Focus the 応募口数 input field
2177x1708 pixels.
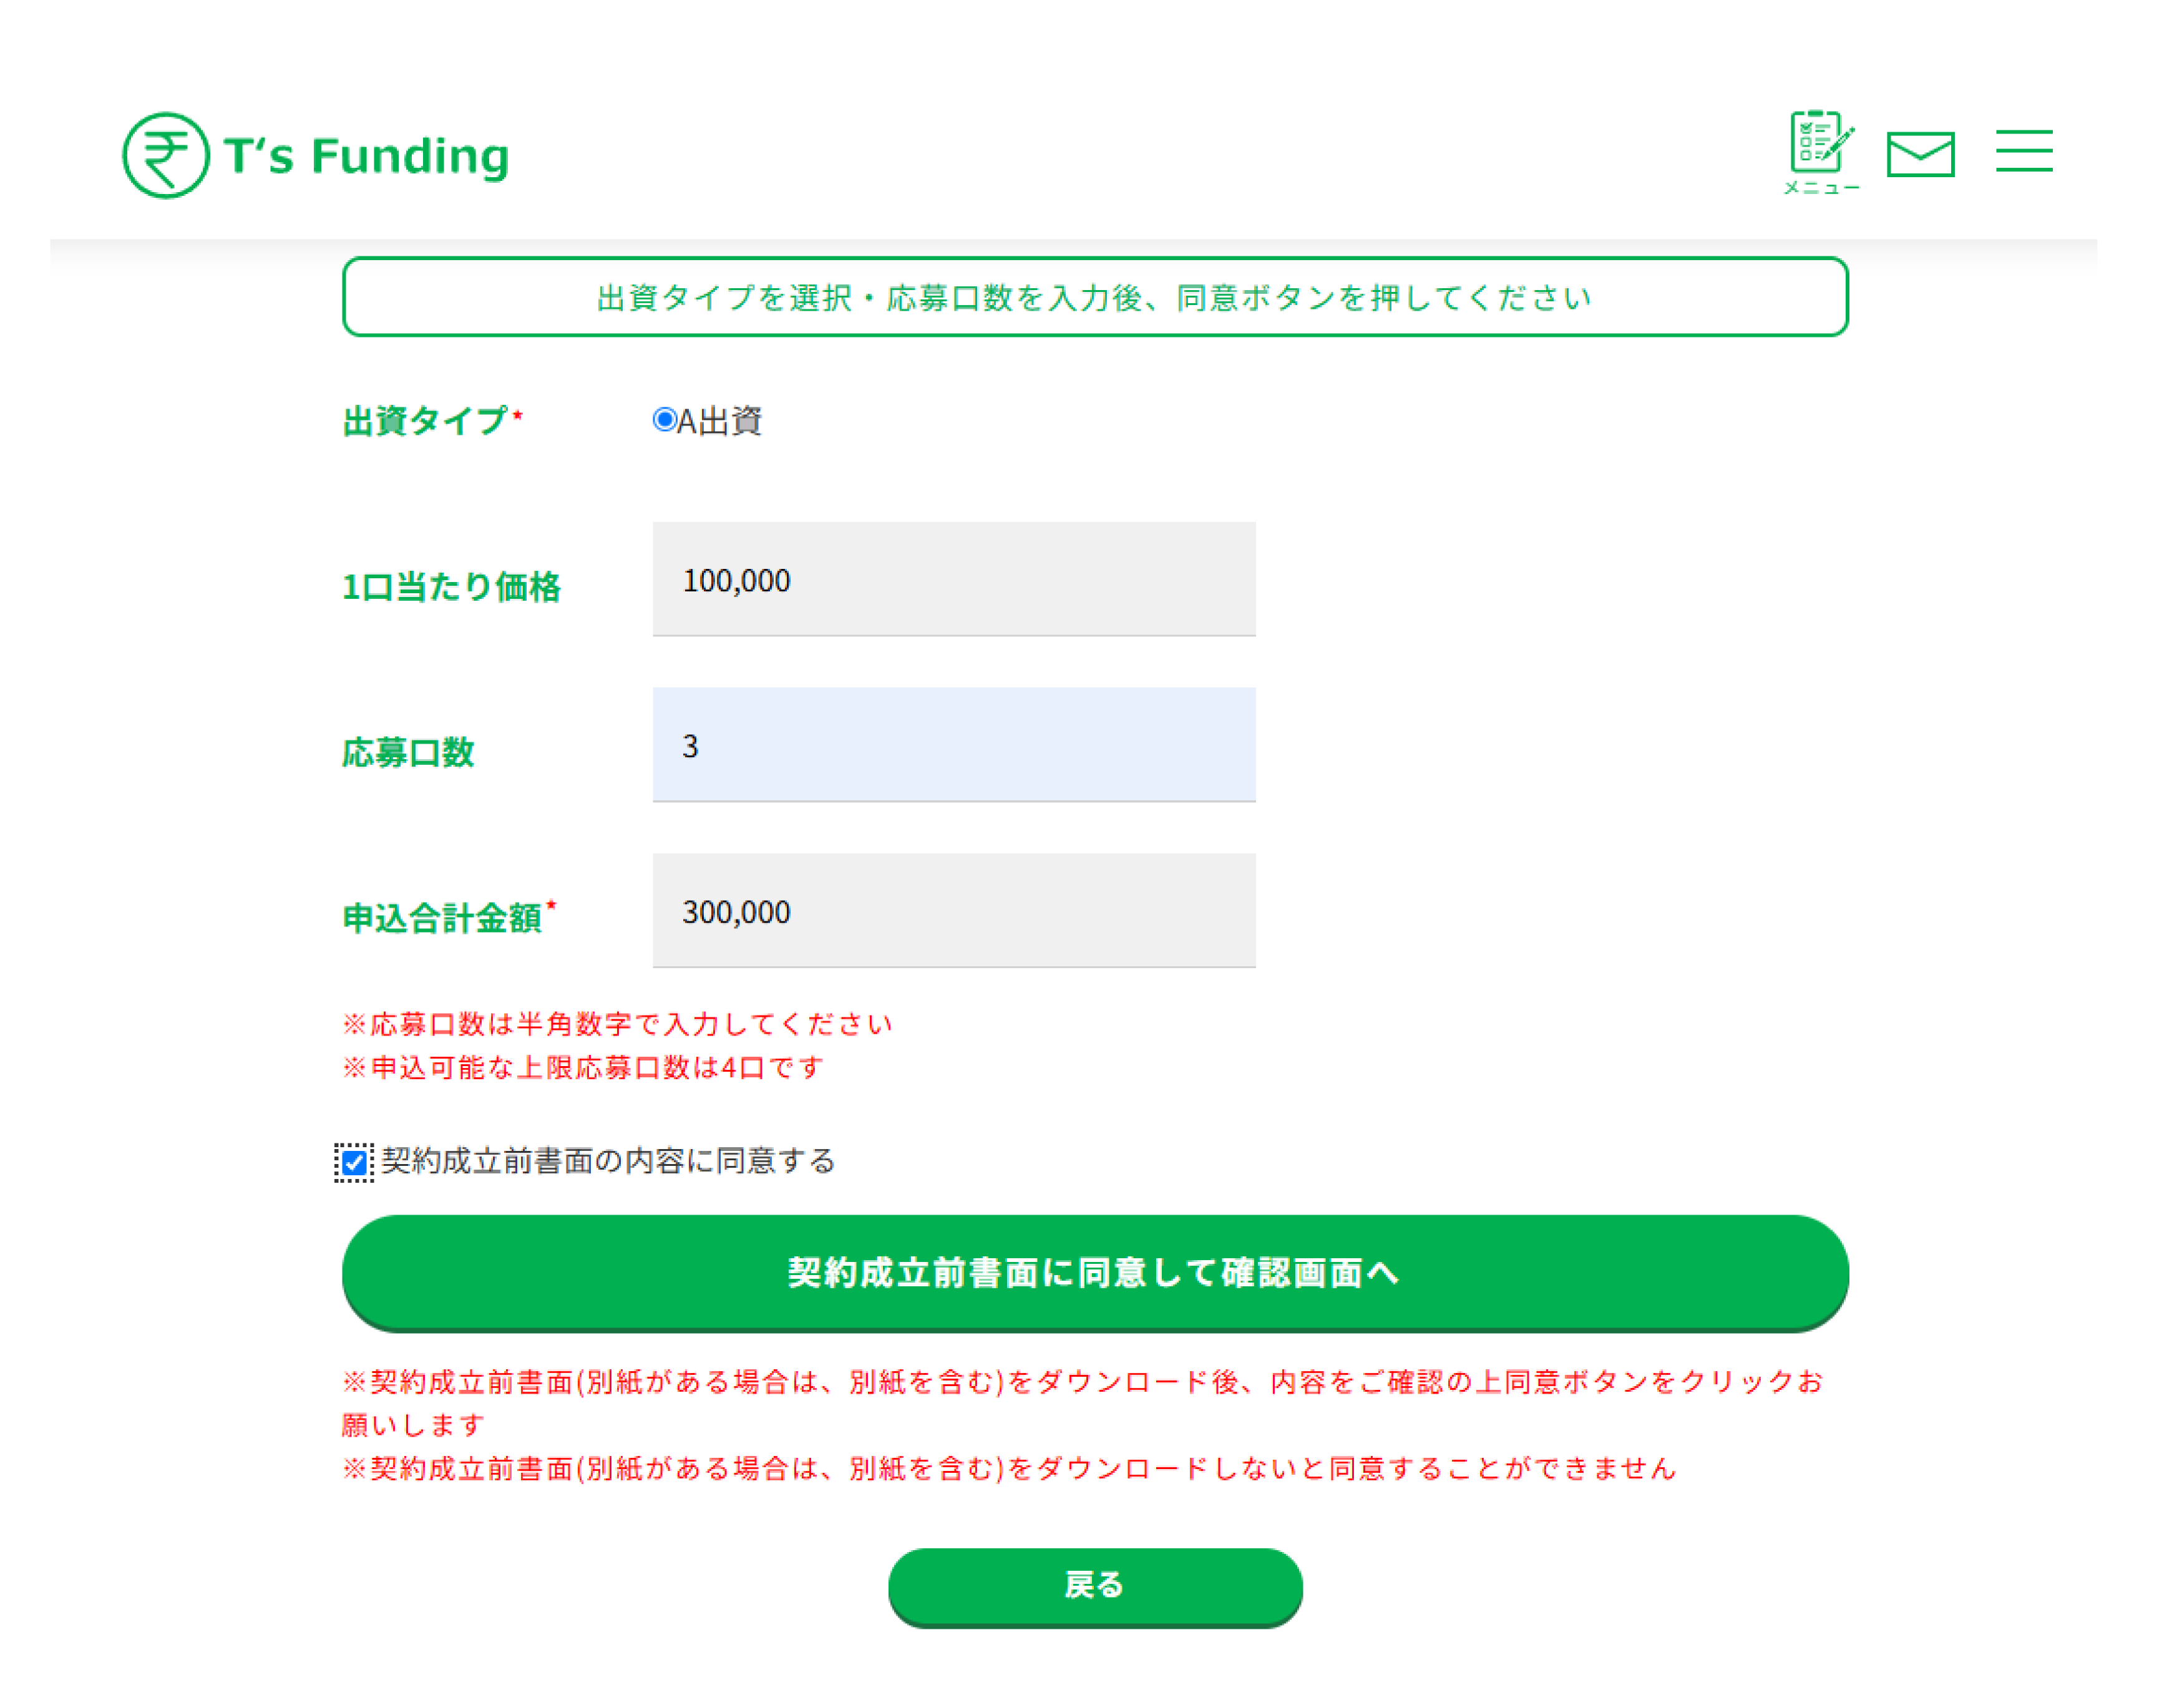pyautogui.click(x=953, y=745)
